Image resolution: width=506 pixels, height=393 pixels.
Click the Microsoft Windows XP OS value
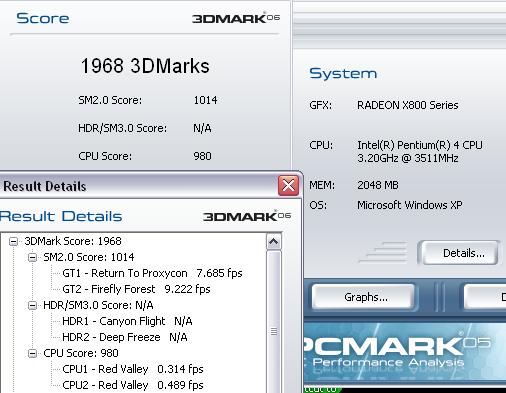click(x=410, y=205)
